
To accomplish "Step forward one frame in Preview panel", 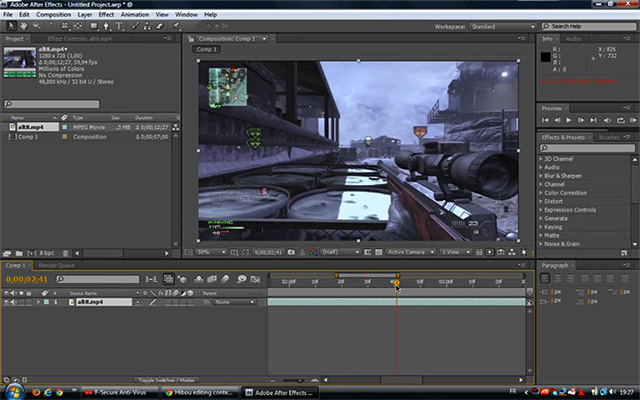I will click(579, 119).
